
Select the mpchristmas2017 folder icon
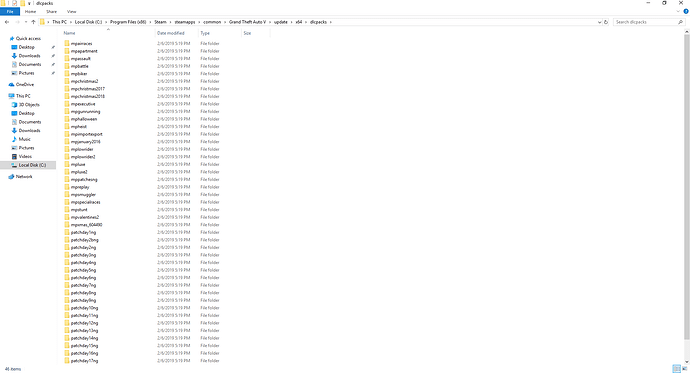point(67,89)
